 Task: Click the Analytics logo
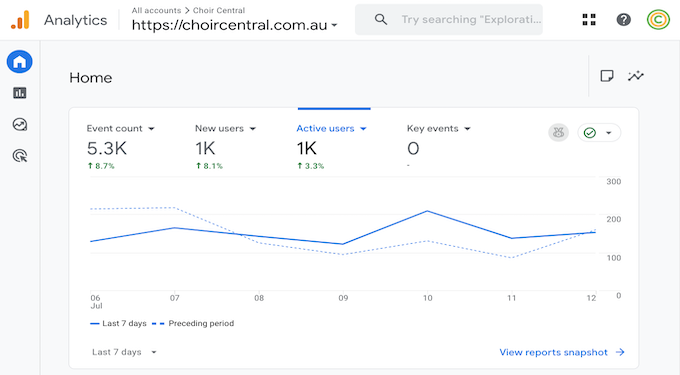click(x=20, y=20)
